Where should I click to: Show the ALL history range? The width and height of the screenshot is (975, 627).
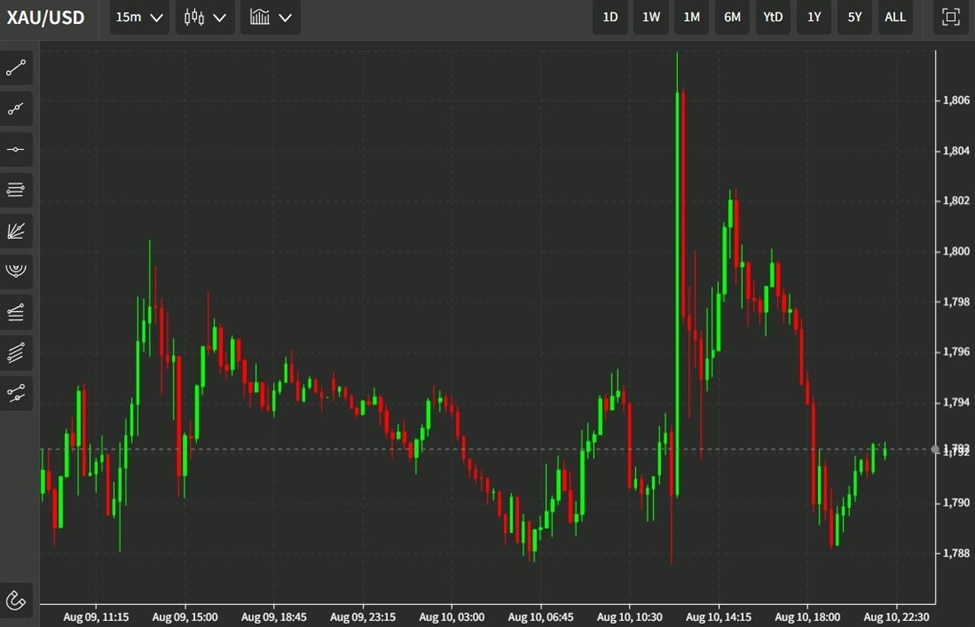(x=895, y=17)
